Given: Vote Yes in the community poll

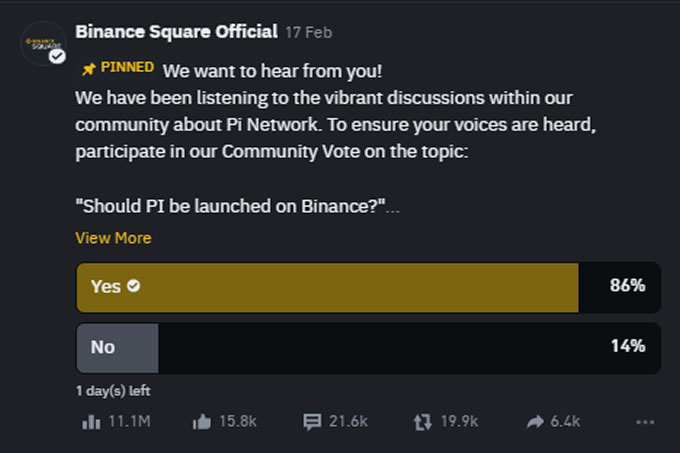Looking at the screenshot, I should [x=328, y=286].
